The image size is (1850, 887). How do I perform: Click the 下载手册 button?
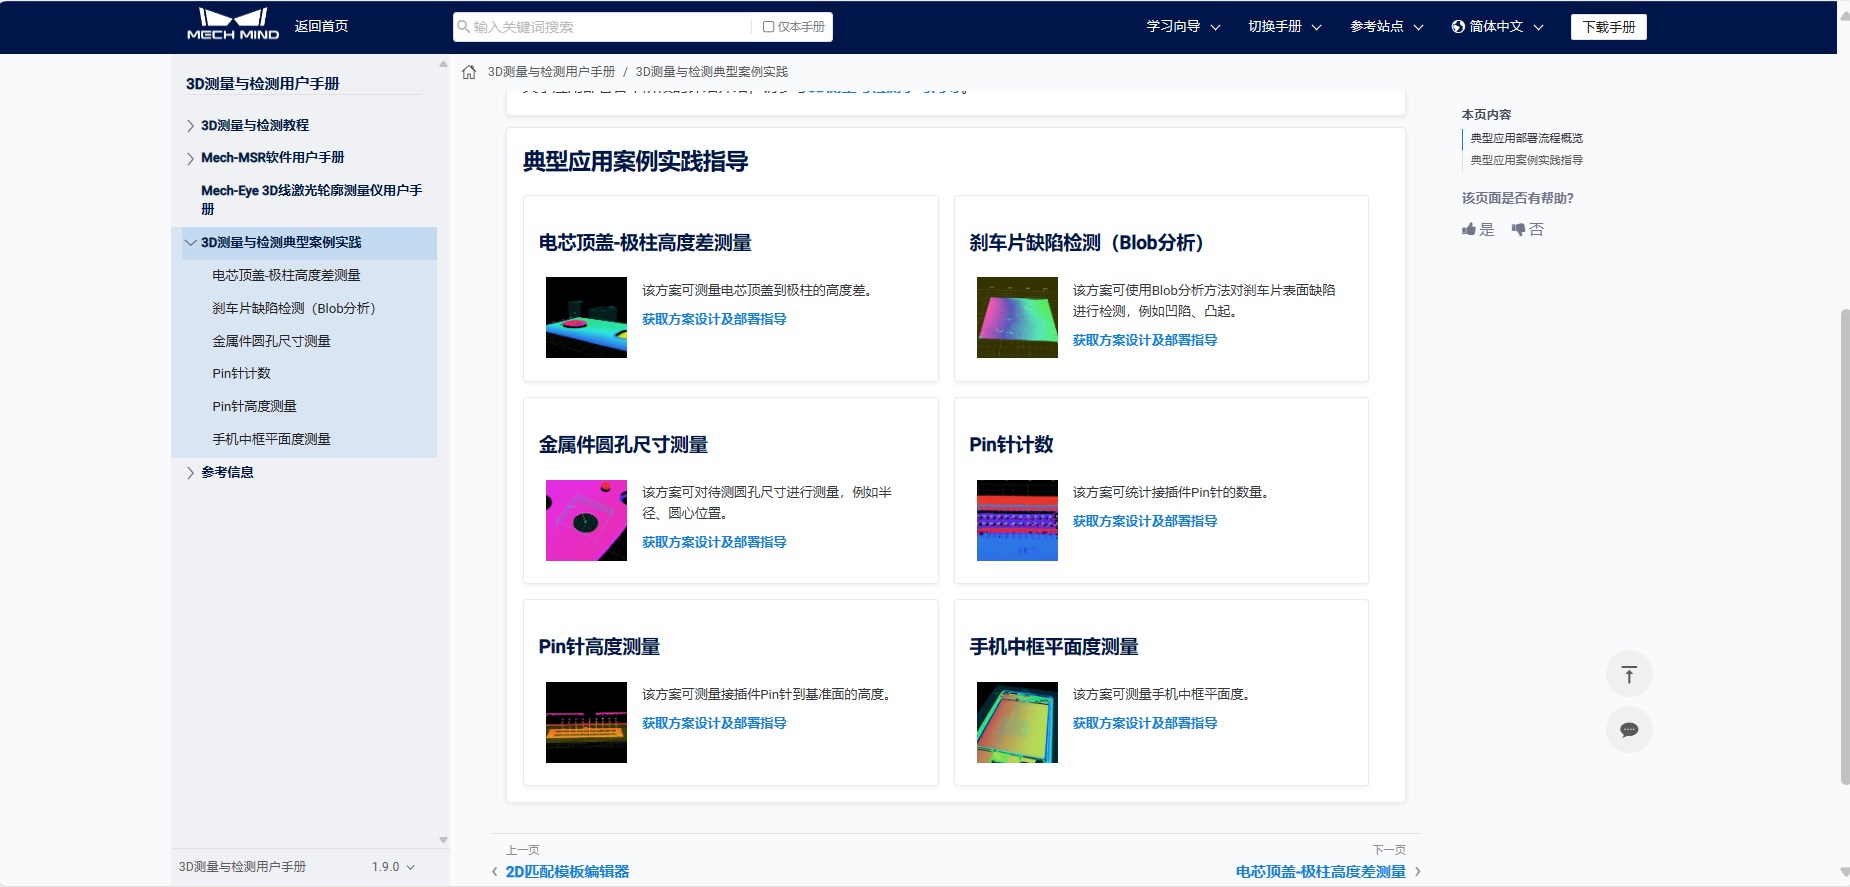pyautogui.click(x=1608, y=27)
